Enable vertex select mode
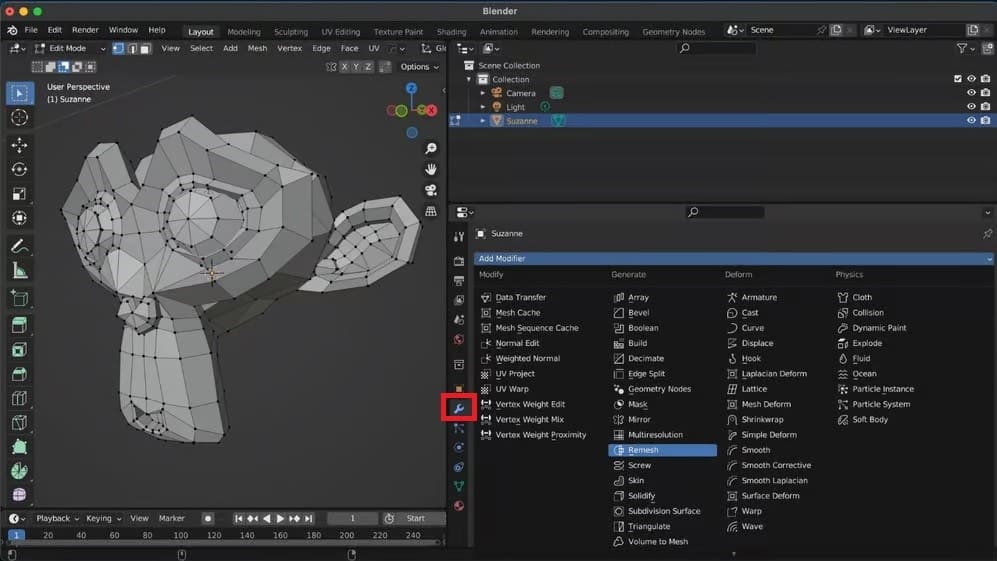 pos(118,48)
